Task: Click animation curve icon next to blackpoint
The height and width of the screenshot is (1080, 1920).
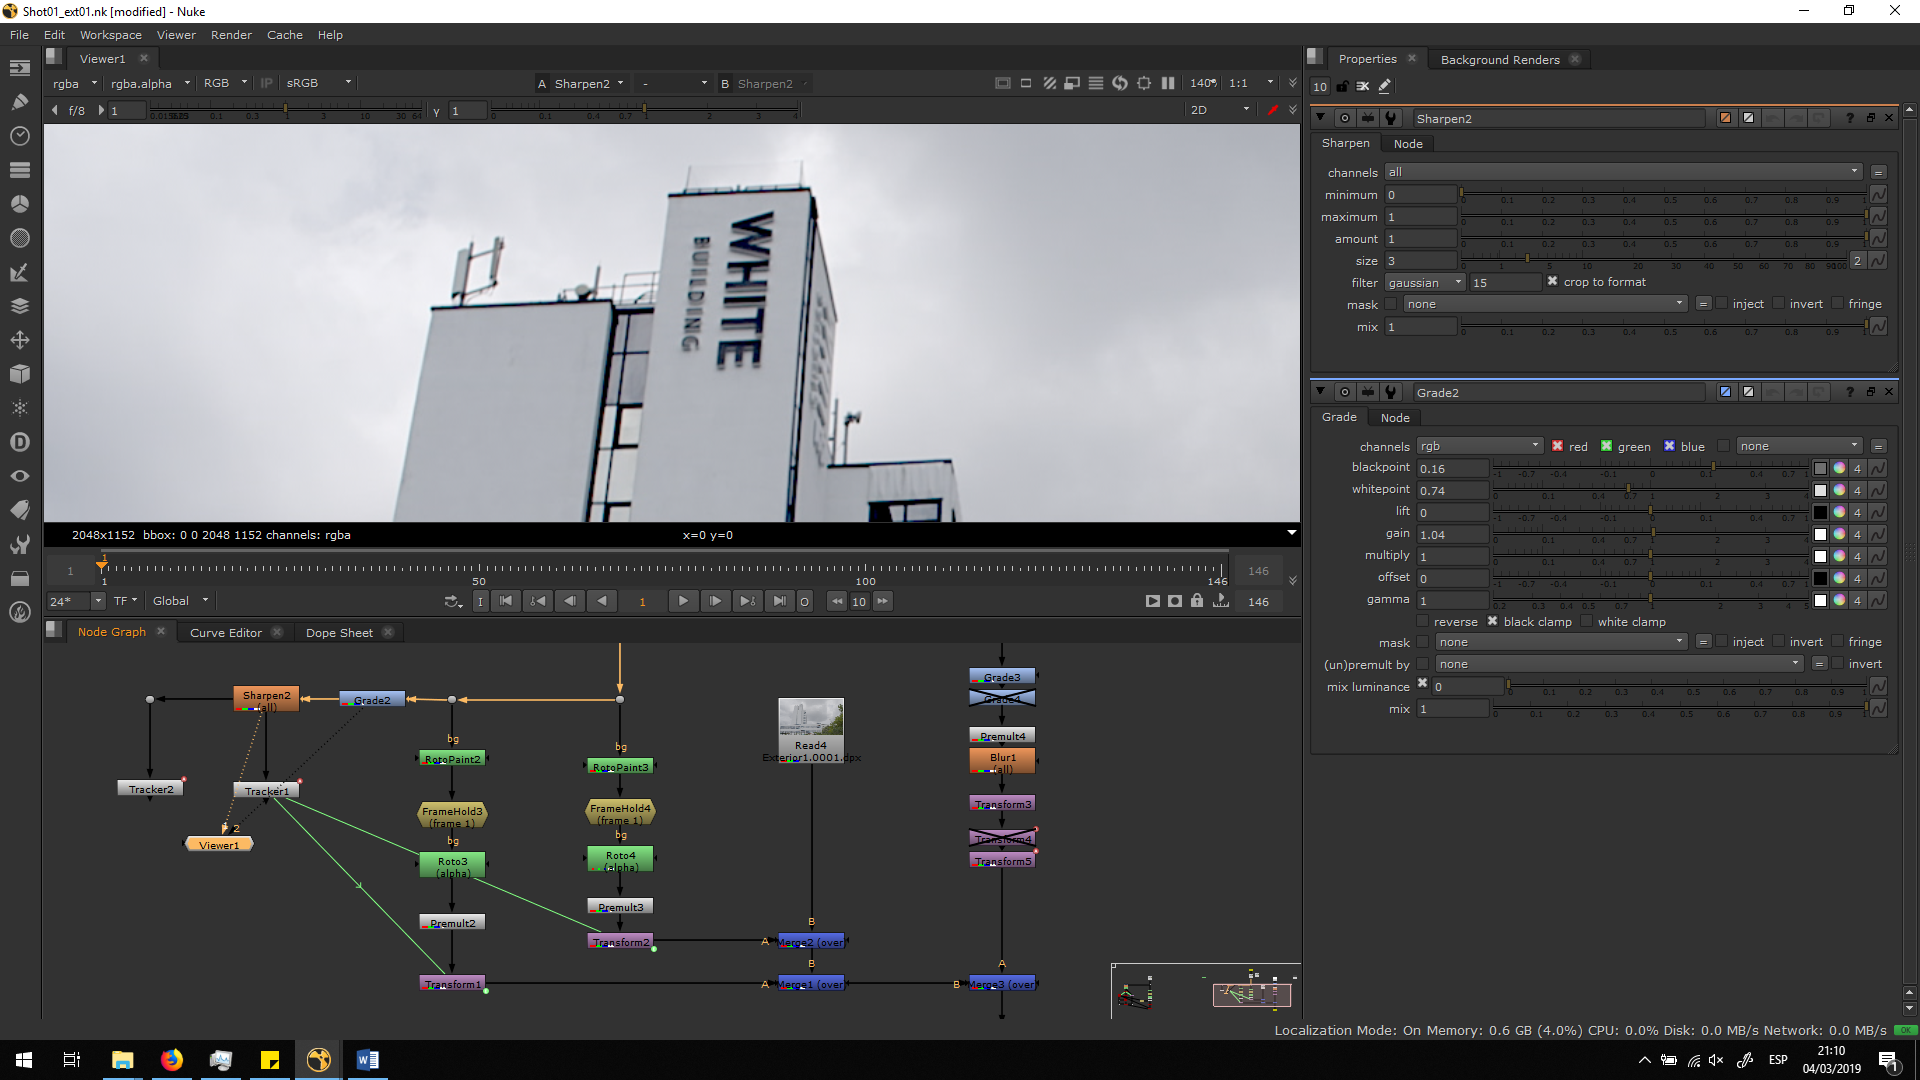Action: [1878, 468]
